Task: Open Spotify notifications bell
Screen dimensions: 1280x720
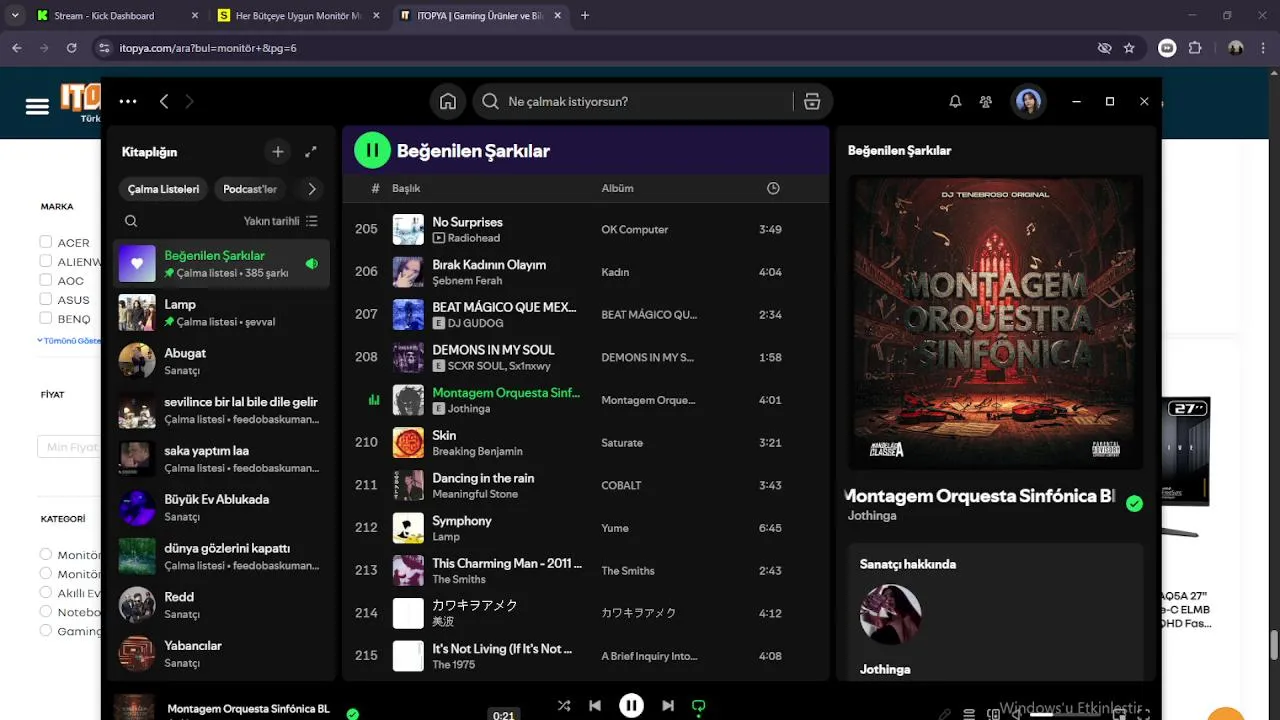Action: [x=955, y=101]
